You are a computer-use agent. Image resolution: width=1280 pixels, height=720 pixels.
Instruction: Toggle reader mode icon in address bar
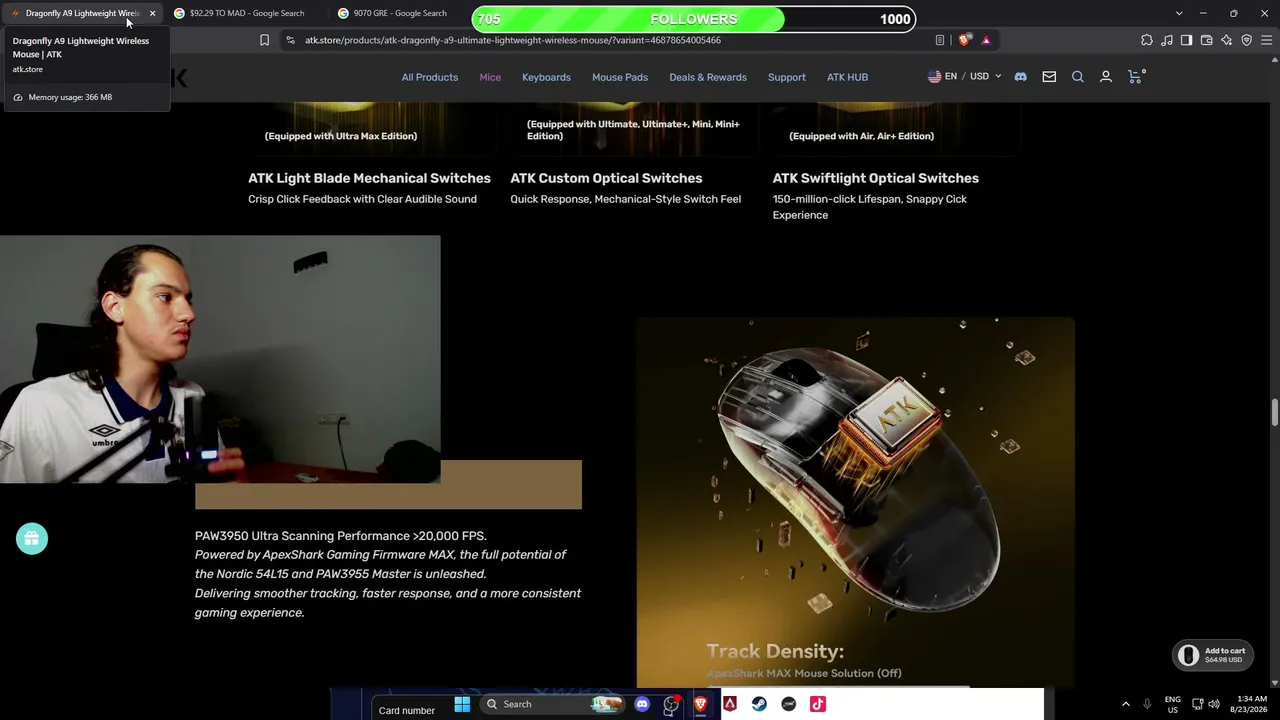[x=940, y=40]
